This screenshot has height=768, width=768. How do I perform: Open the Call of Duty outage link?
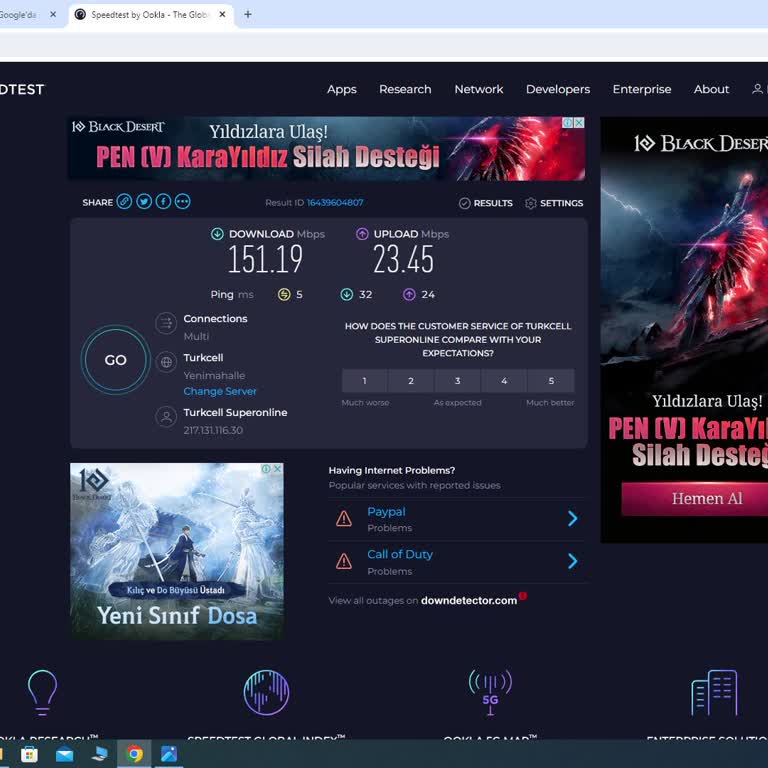click(x=400, y=554)
